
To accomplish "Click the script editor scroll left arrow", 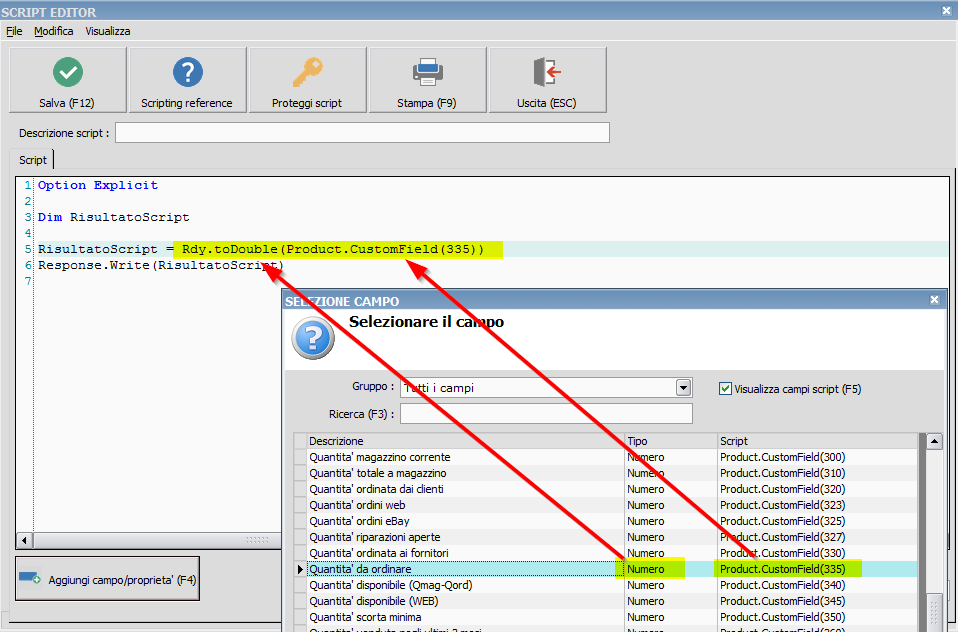I will pyautogui.click(x=24, y=540).
